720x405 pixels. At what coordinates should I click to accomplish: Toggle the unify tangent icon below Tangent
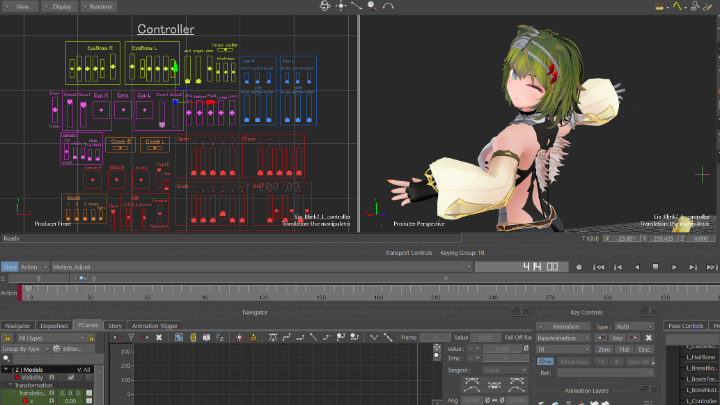pos(494,385)
